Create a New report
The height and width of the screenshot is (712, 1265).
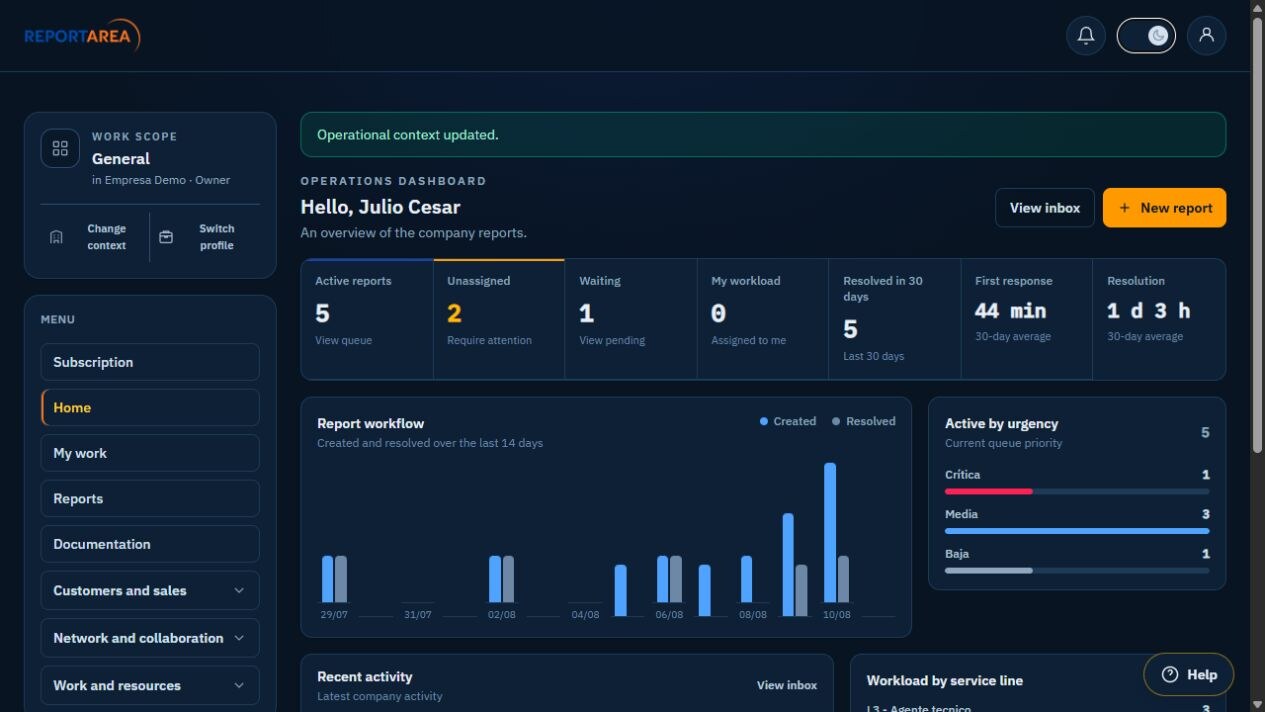(1164, 208)
